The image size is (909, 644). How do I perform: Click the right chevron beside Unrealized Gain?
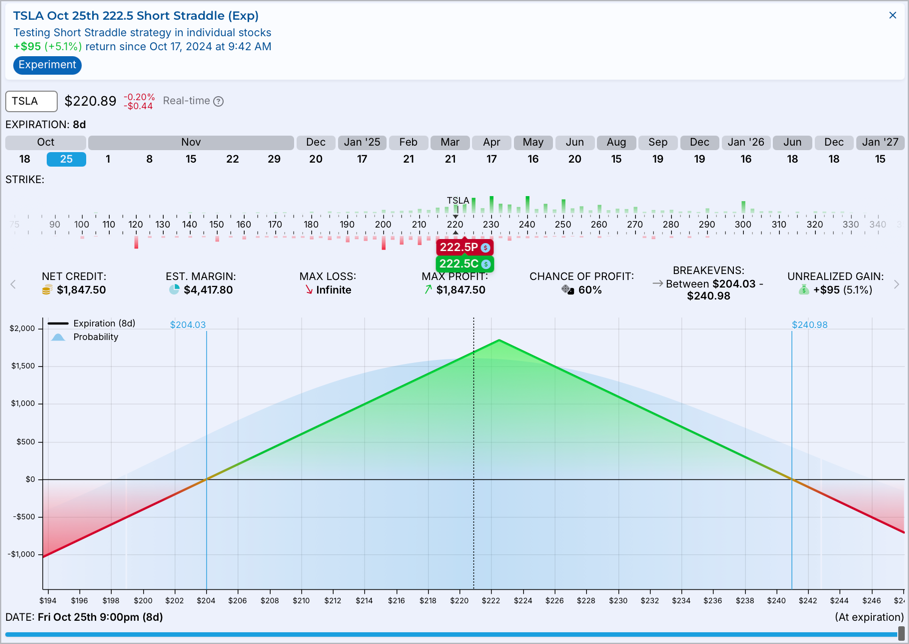[x=897, y=284]
